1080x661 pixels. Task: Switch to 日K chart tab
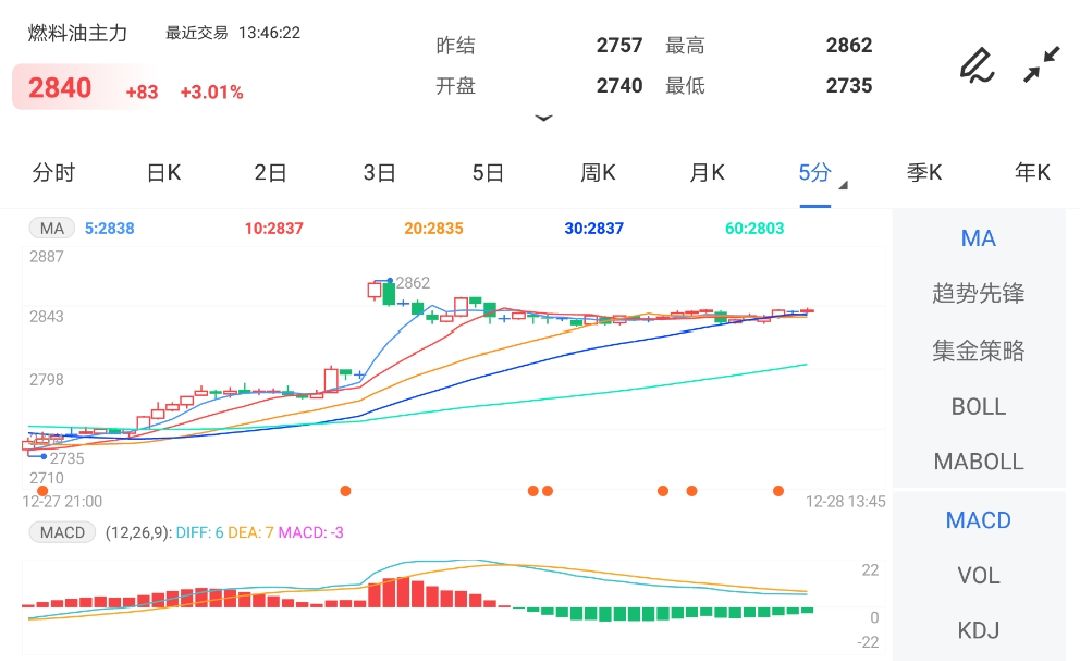coord(164,172)
